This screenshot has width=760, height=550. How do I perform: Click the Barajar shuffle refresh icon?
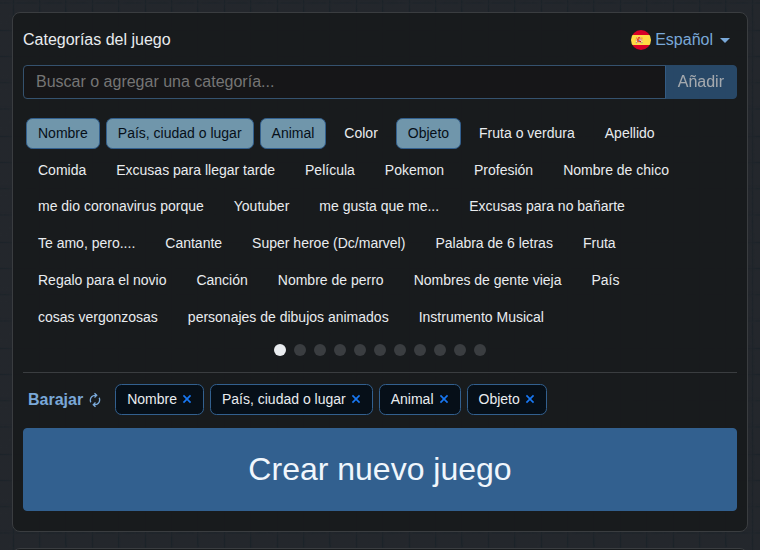95,400
